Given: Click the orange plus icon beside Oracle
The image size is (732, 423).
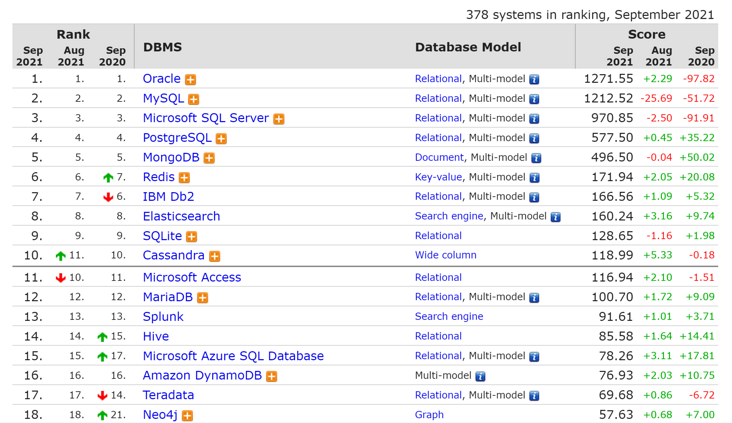Looking at the screenshot, I should pyautogui.click(x=190, y=79).
